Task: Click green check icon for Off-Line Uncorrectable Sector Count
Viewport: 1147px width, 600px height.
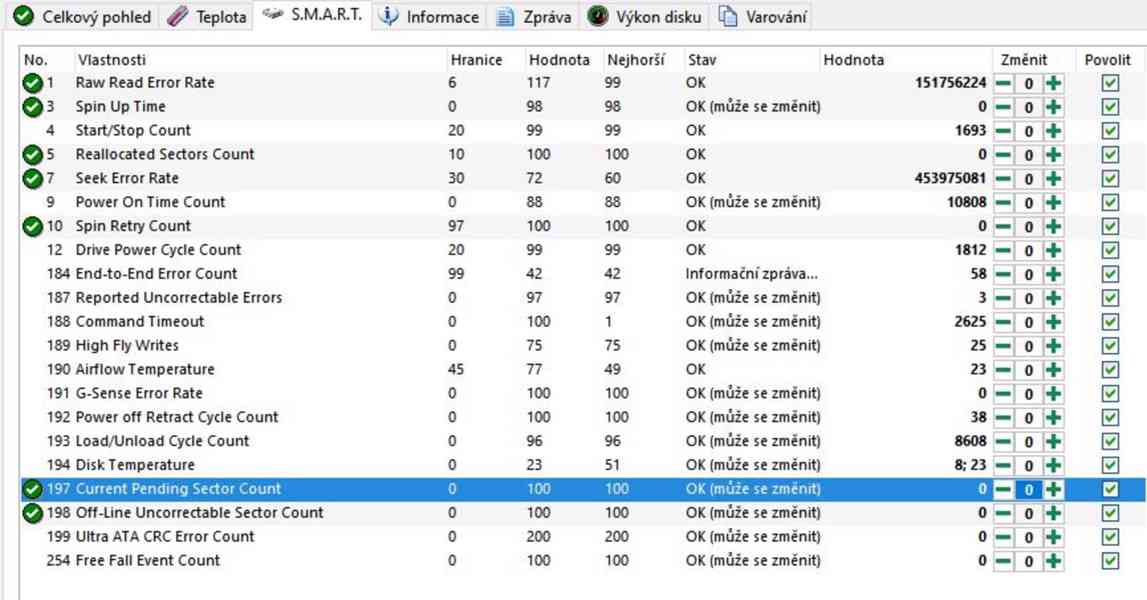Action: pos(32,514)
